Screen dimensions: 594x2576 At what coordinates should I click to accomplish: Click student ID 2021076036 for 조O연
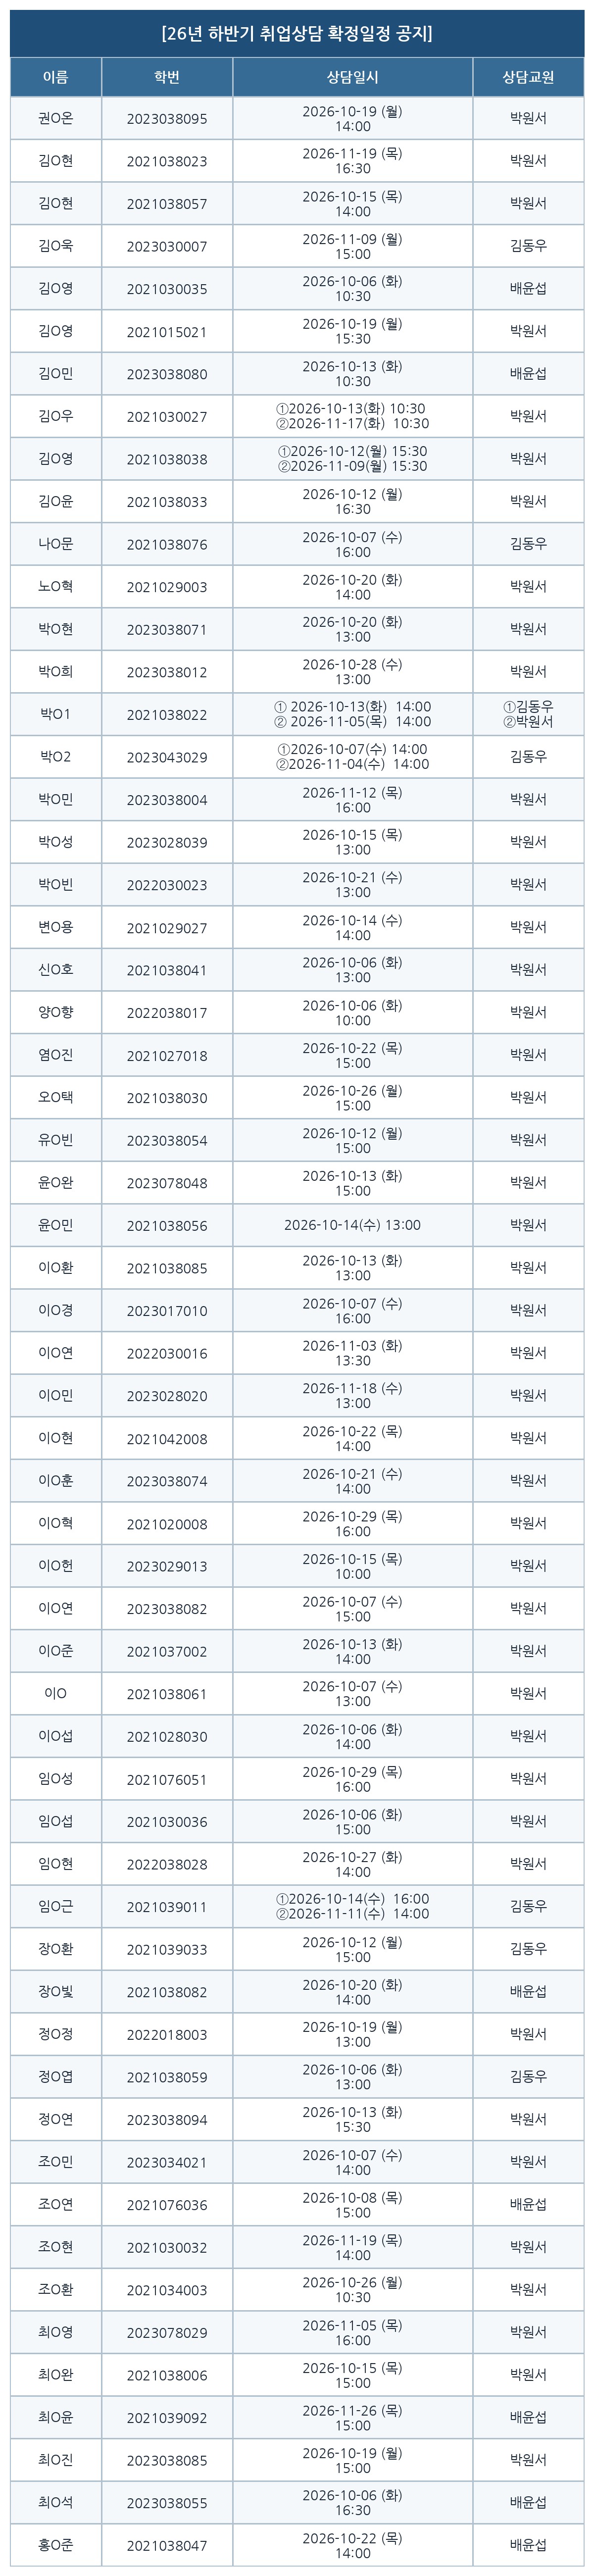[167, 2204]
